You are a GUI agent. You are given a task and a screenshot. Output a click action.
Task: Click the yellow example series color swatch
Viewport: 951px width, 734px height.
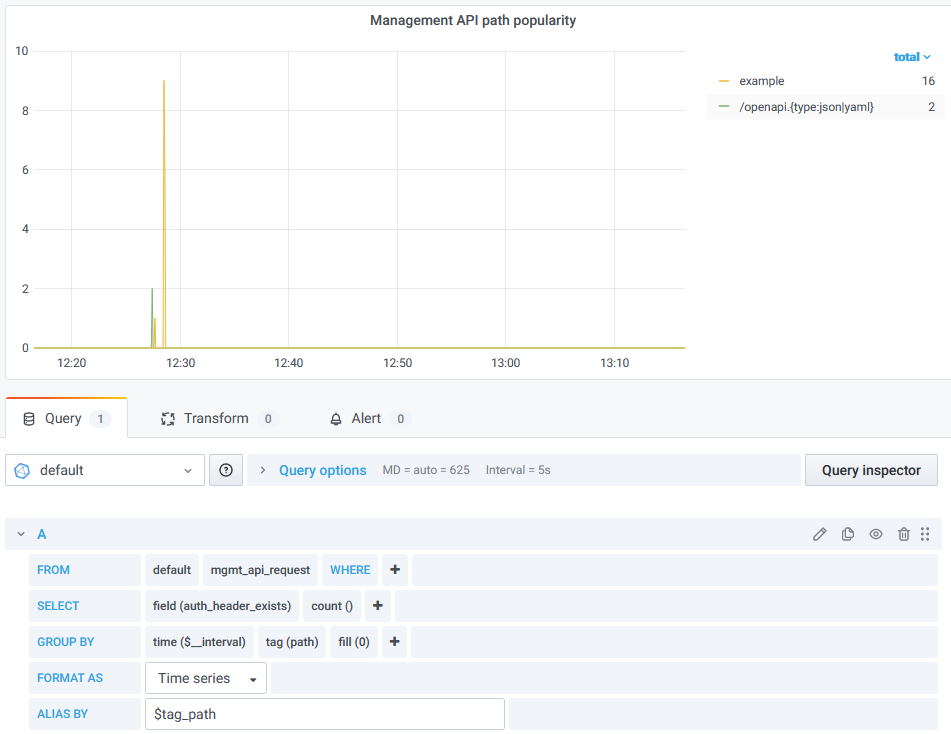(724, 81)
